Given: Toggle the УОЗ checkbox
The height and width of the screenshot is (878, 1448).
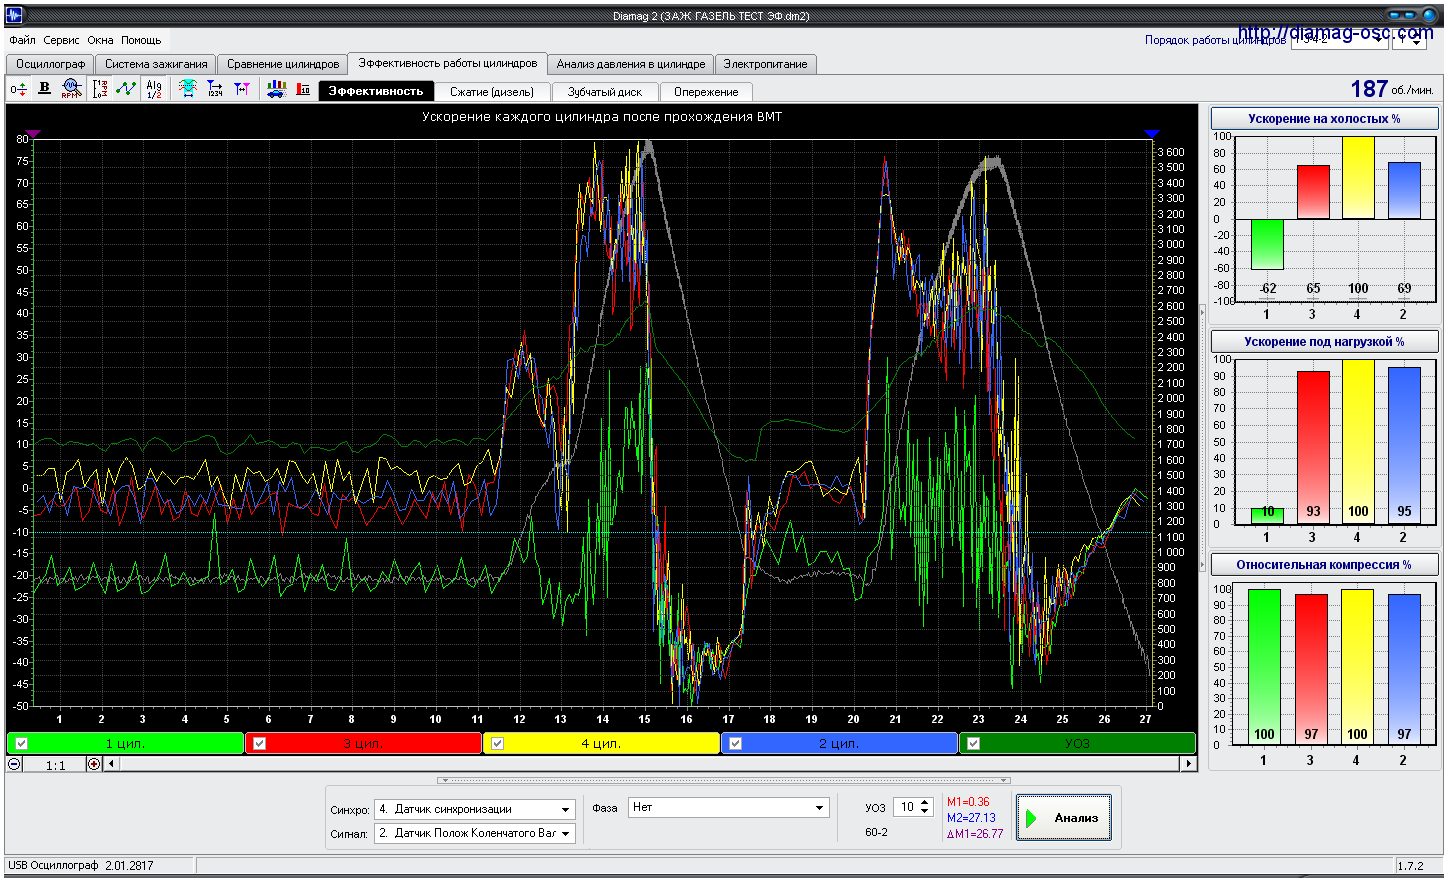Looking at the screenshot, I should click(x=973, y=743).
